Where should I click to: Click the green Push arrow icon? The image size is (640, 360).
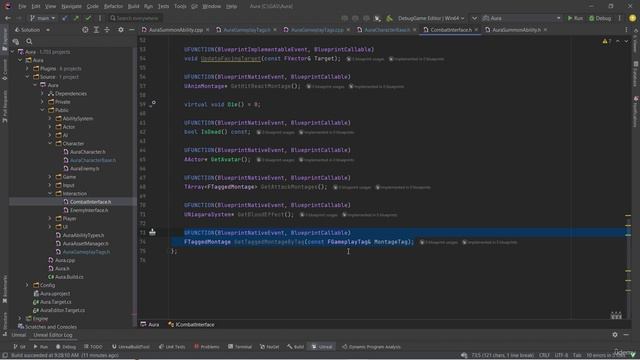tap(76, 18)
